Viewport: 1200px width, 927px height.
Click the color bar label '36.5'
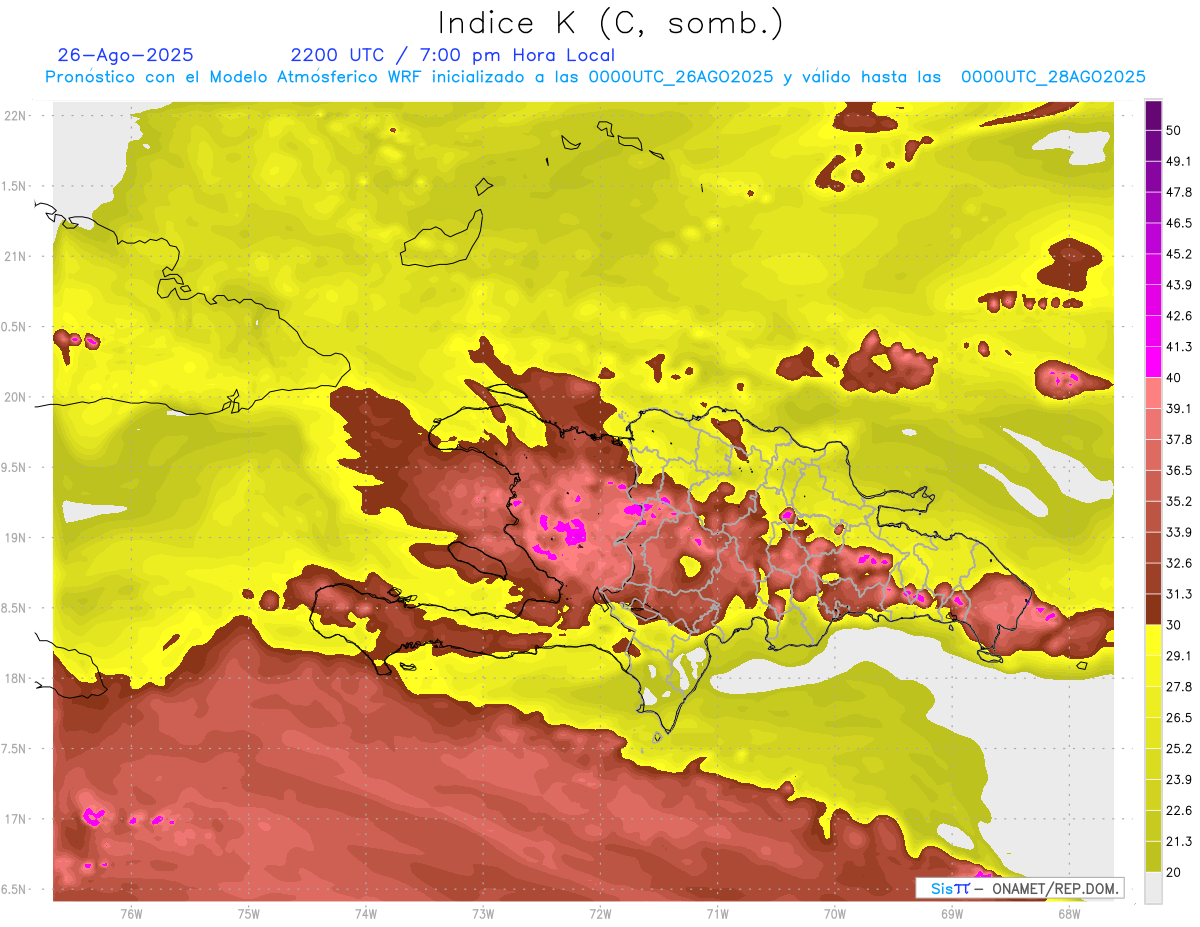click(1178, 470)
